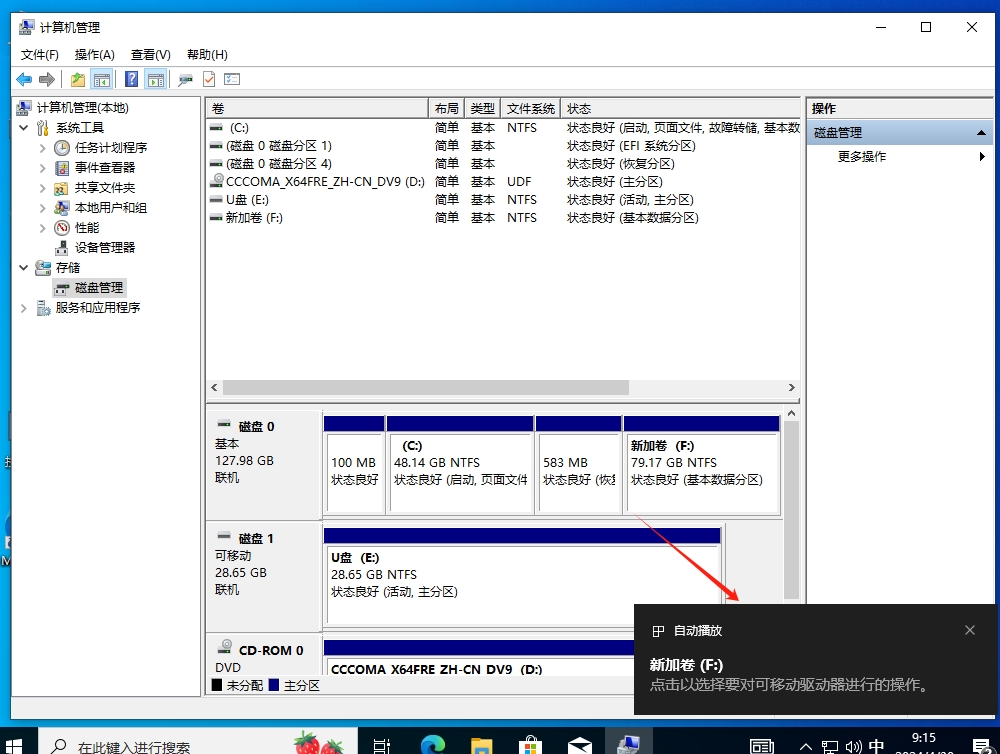1000x754 pixels.
Task: Click the volume list horizontal scrollbar
Action: [x=425, y=388]
